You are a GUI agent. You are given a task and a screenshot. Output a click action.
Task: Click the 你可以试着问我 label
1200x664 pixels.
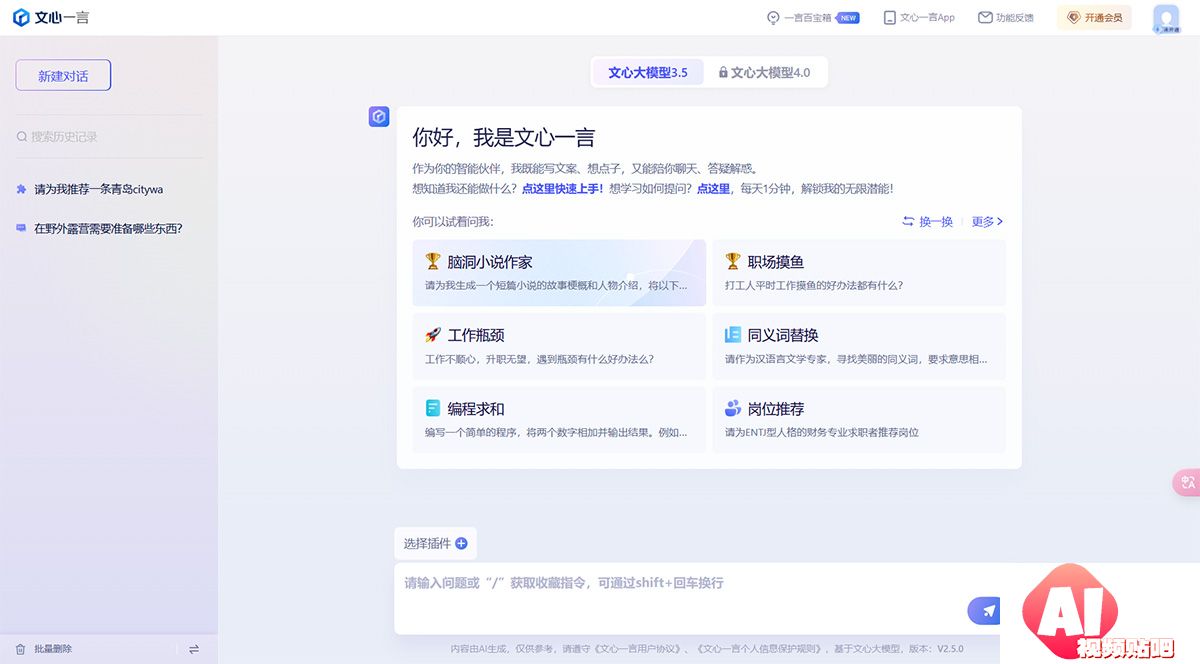click(453, 222)
